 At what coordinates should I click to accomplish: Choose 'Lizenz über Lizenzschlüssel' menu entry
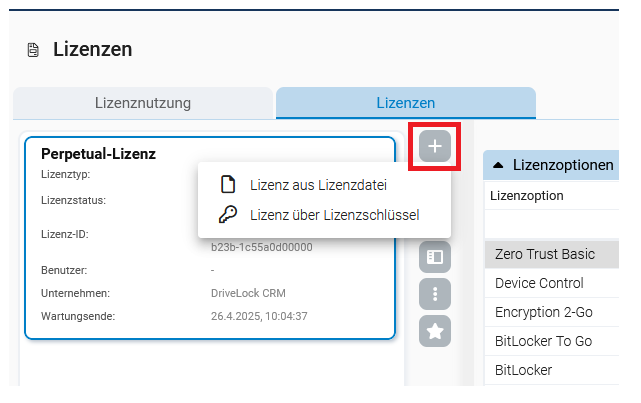tap(334, 214)
